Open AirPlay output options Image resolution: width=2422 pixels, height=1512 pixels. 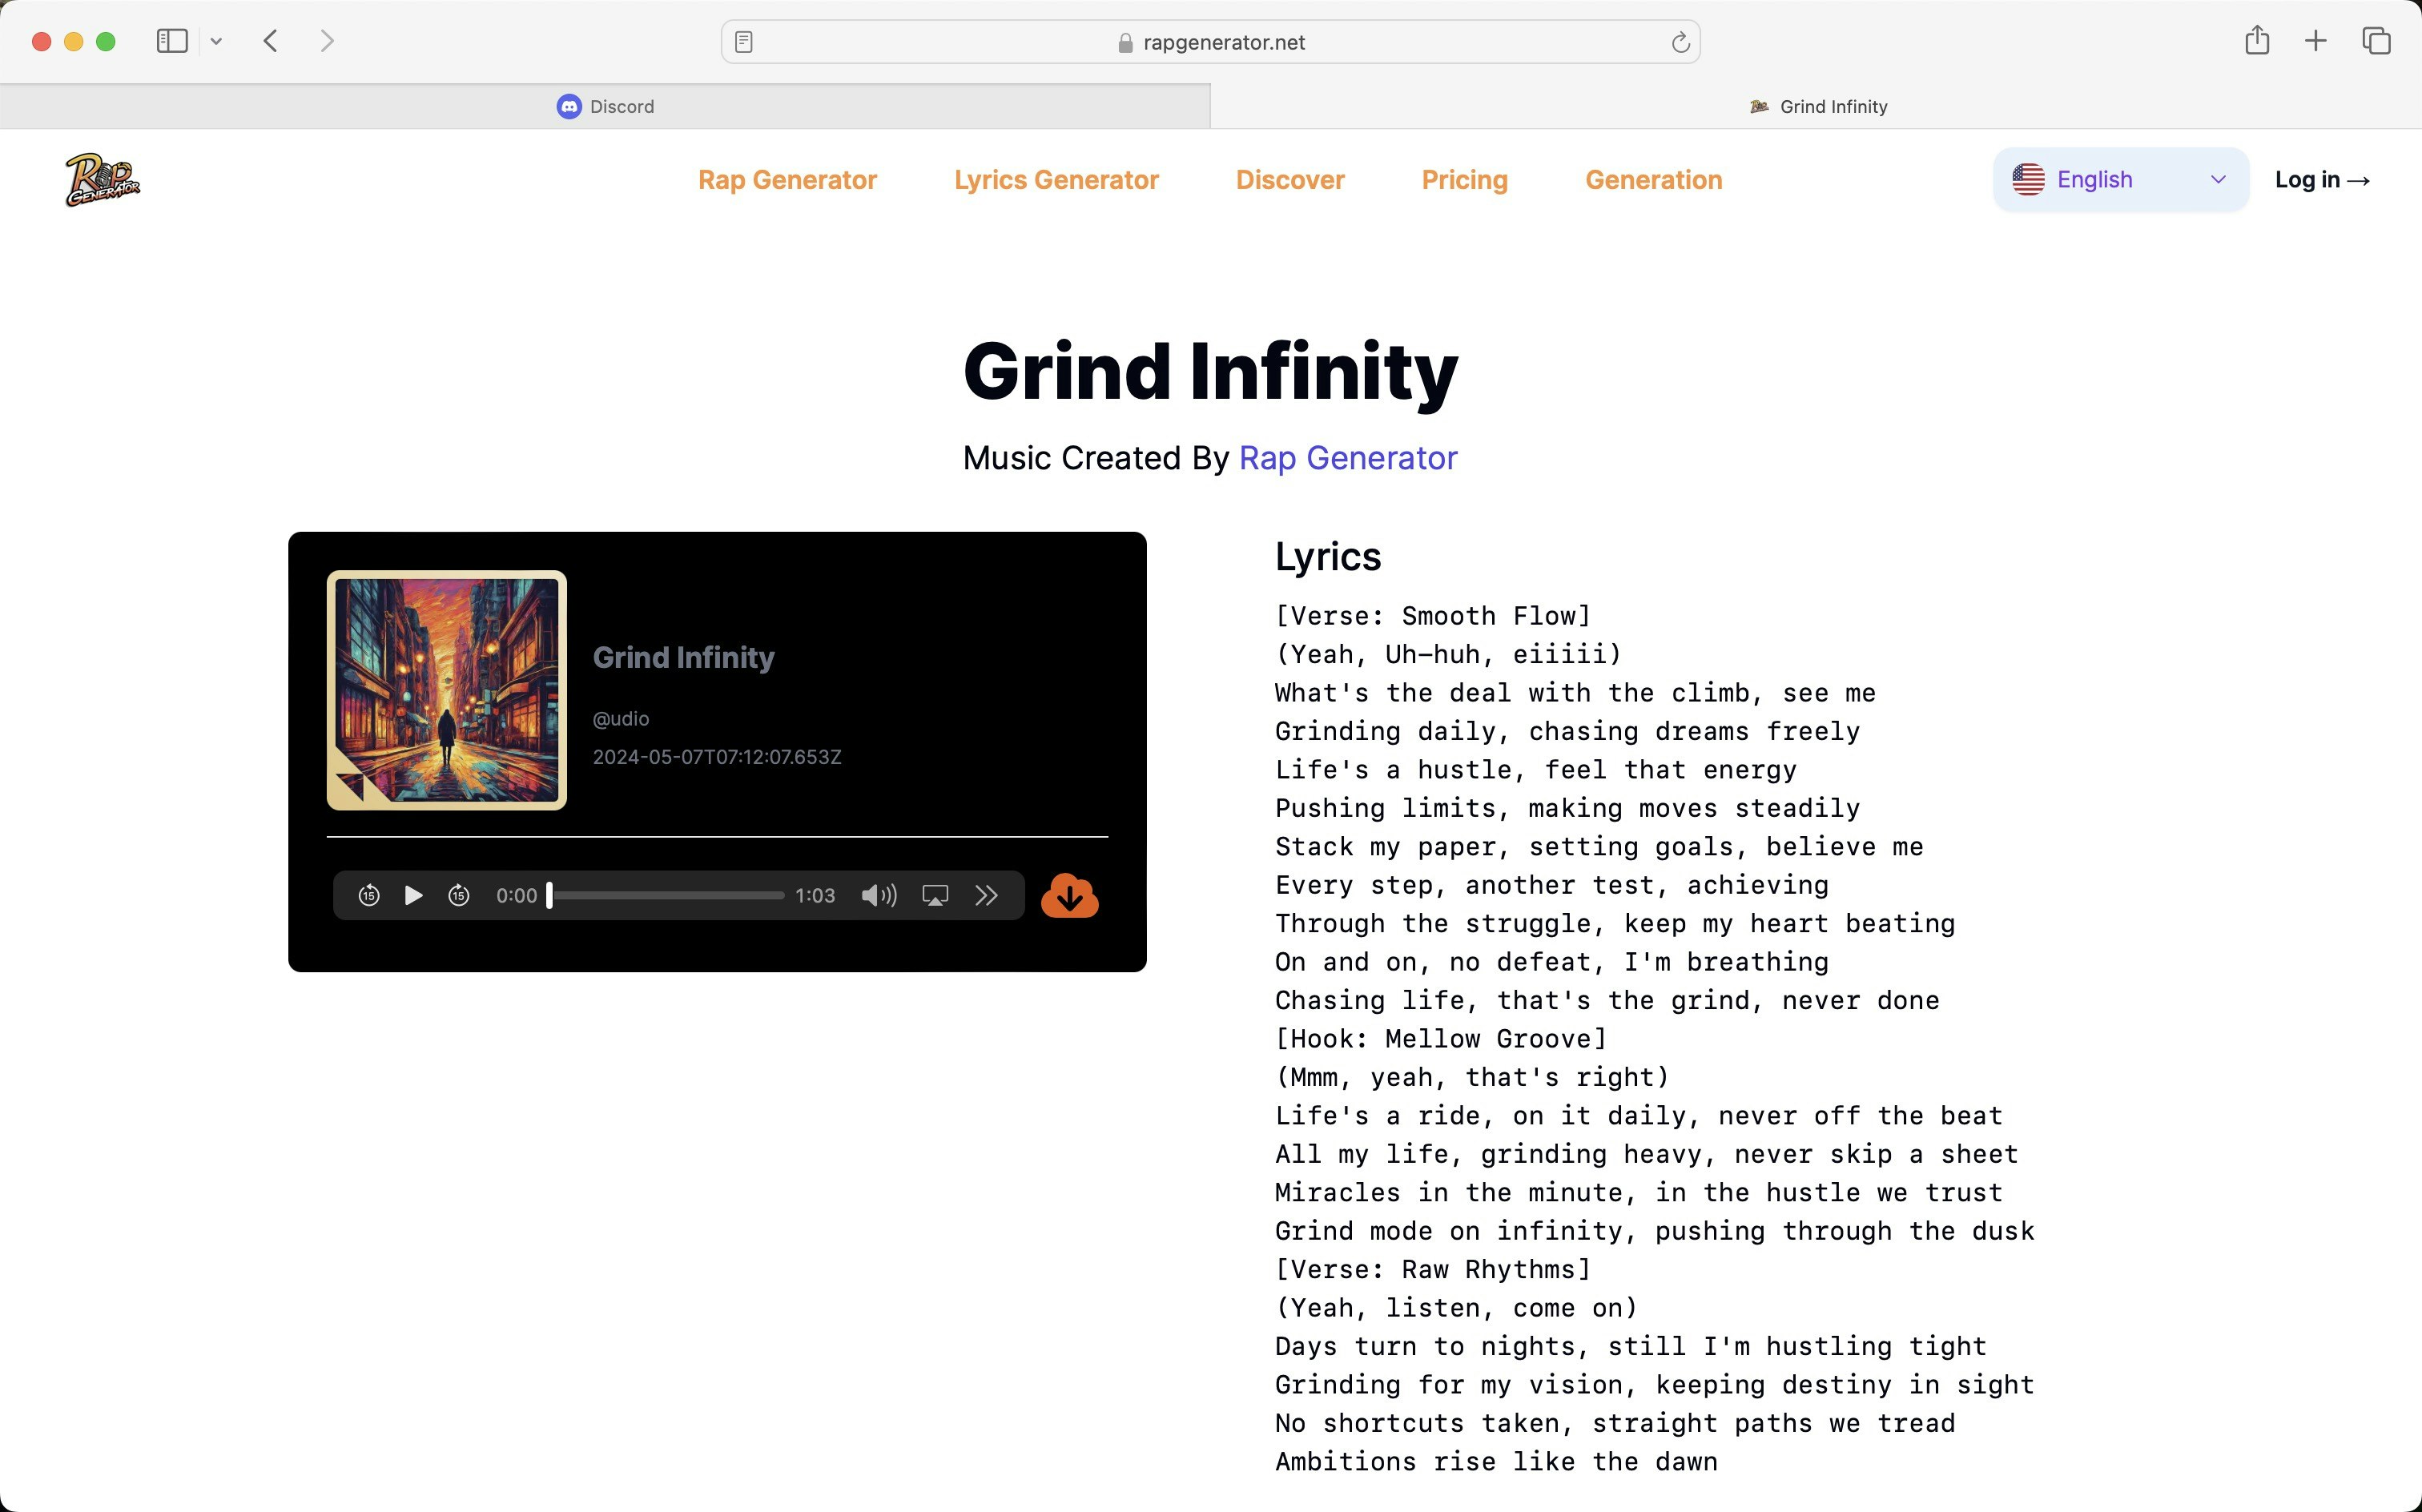click(x=935, y=895)
